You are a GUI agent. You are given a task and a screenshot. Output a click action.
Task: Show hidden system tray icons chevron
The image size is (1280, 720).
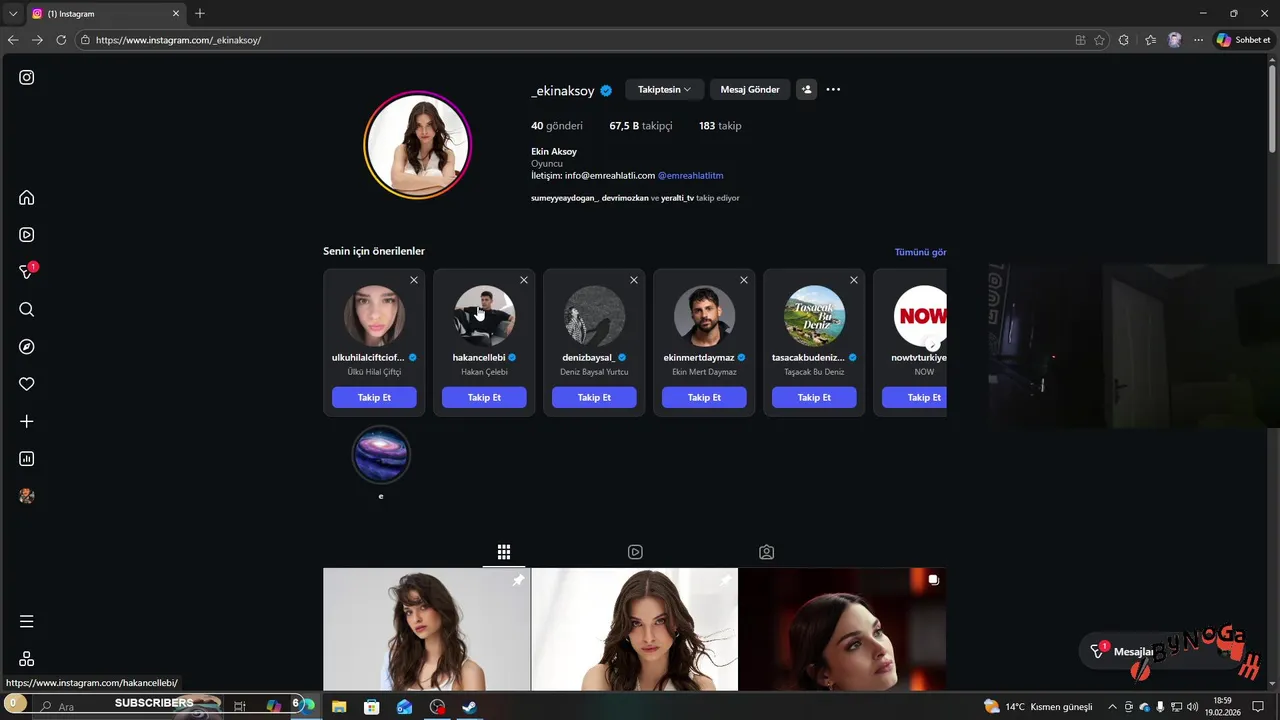pos(1112,706)
